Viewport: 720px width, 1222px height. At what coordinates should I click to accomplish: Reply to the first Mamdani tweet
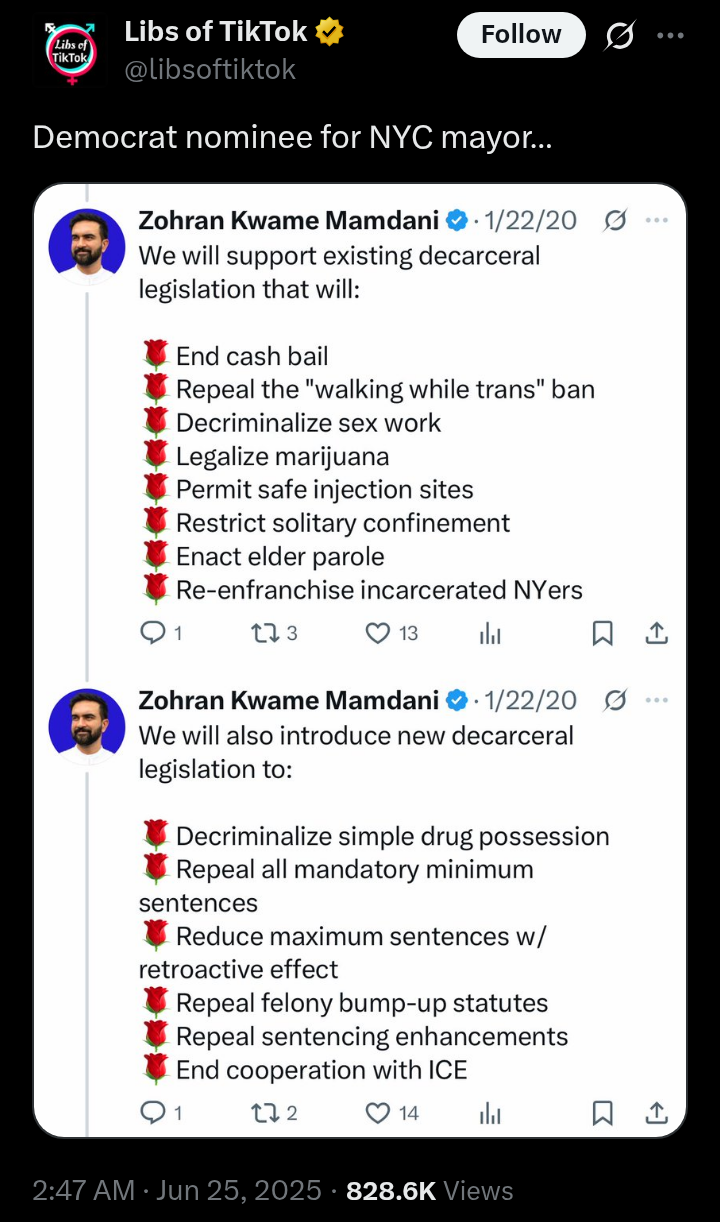(153, 633)
